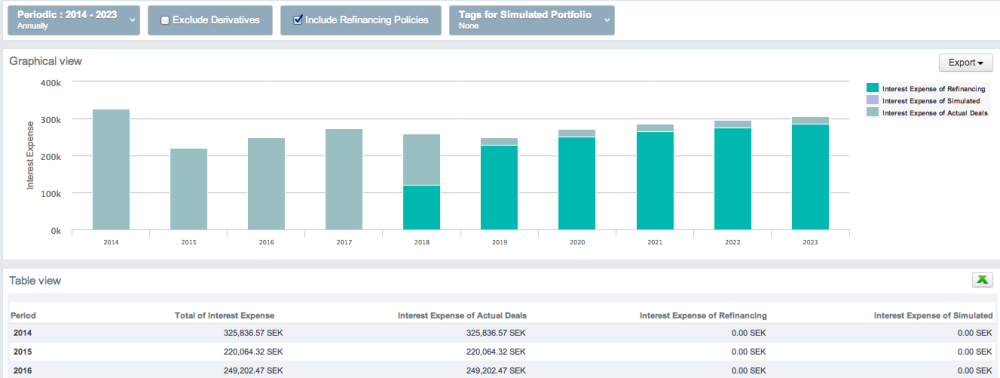Enable the Exclude Derivatives checkbox
The image size is (1000, 378).
tap(165, 20)
